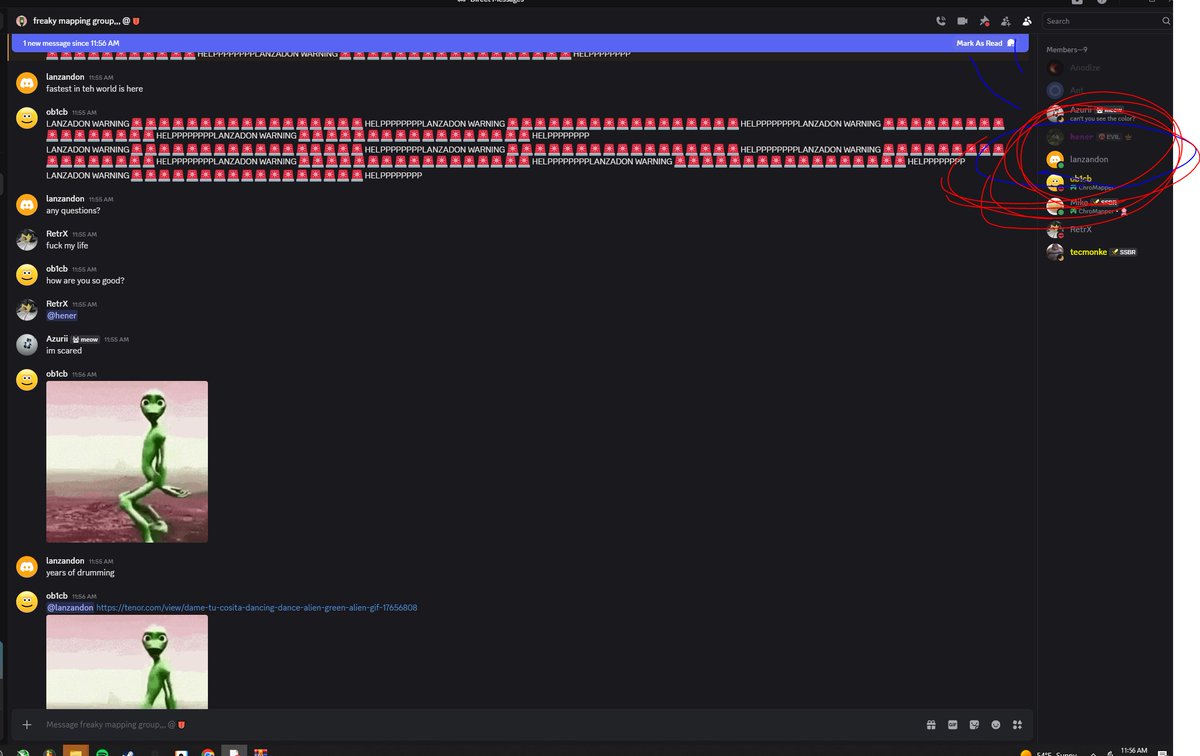
Task: Open the weather widget in taskbar
Action: tap(1047, 752)
